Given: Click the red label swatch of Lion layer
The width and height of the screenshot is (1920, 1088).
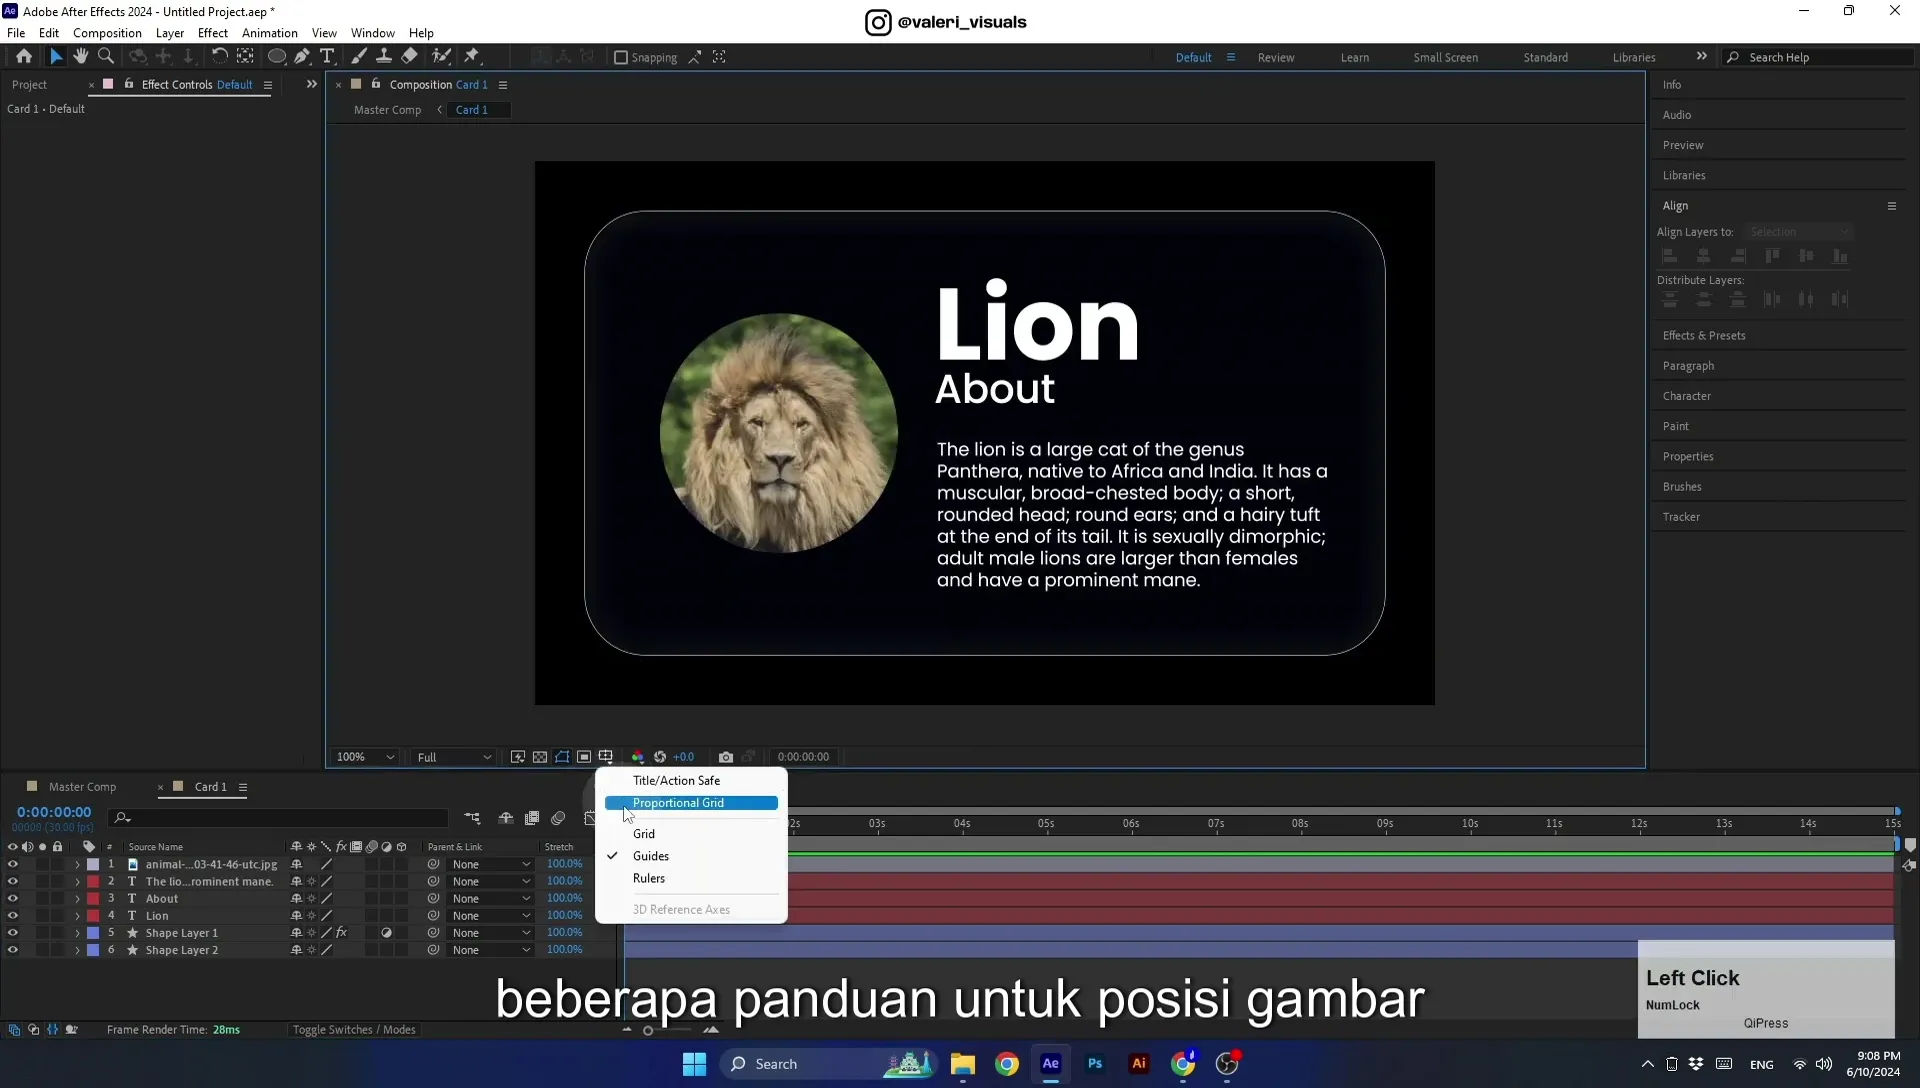Looking at the screenshot, I should [93, 916].
